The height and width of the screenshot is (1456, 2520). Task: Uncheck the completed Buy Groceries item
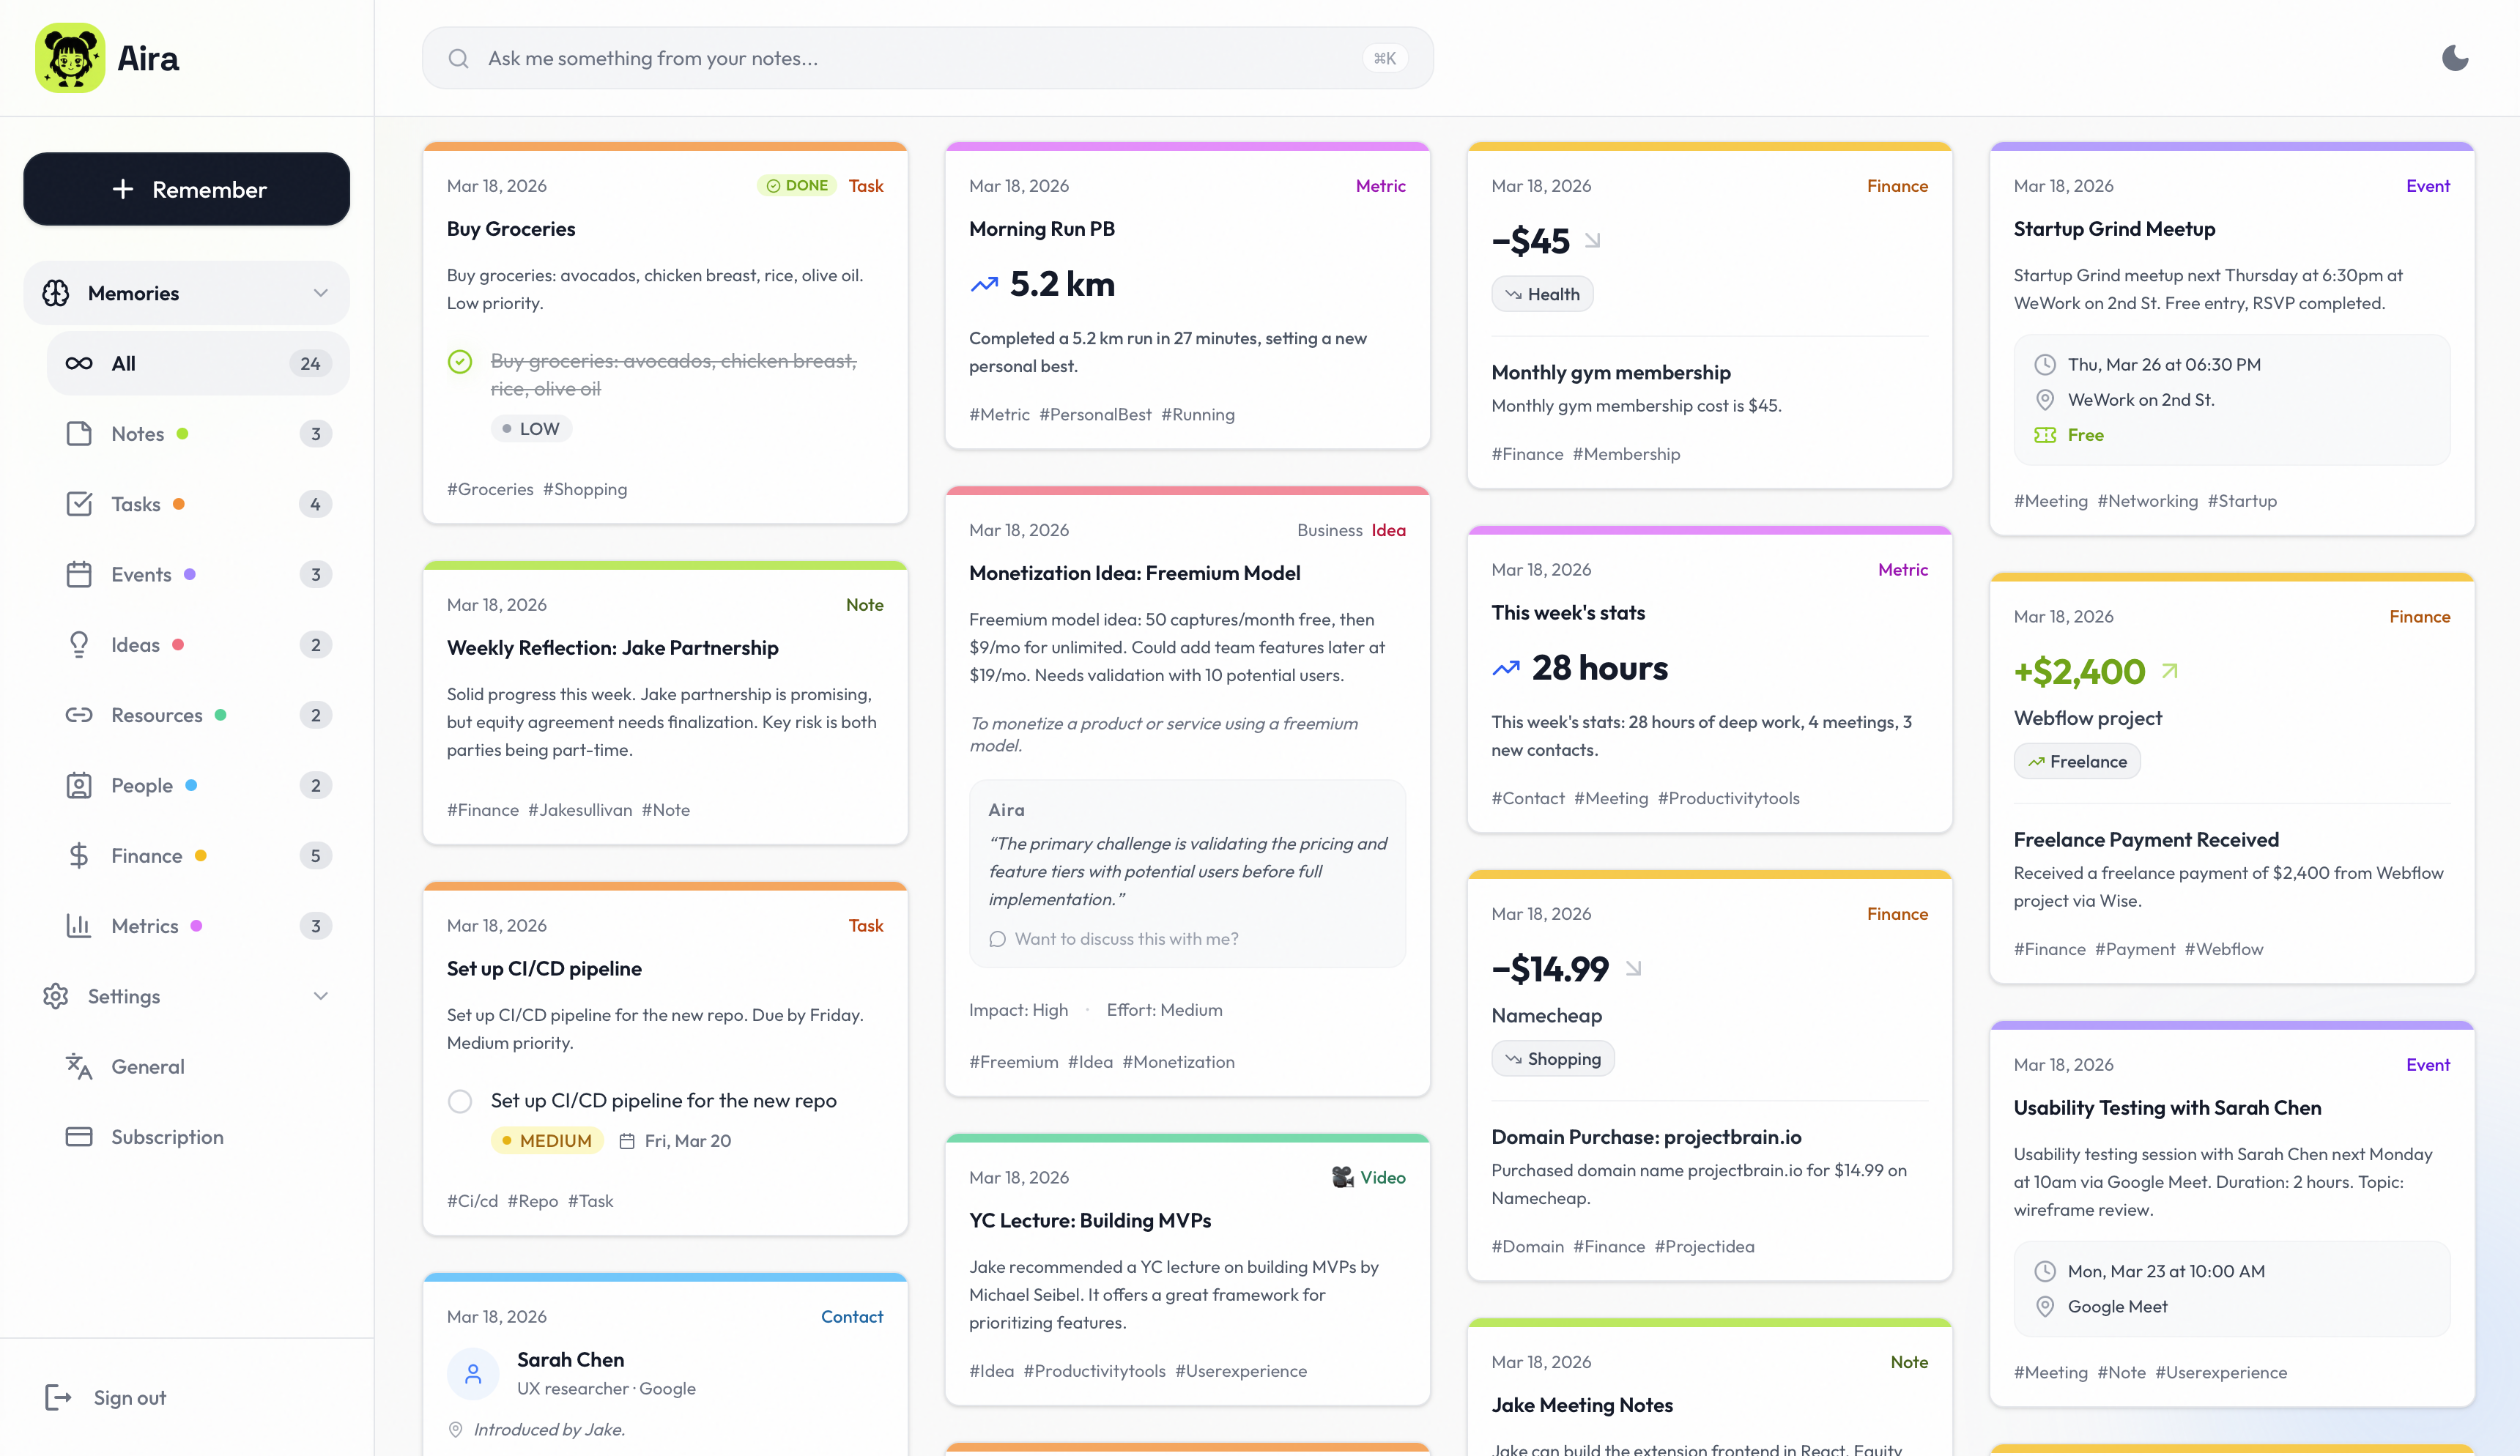pos(460,363)
